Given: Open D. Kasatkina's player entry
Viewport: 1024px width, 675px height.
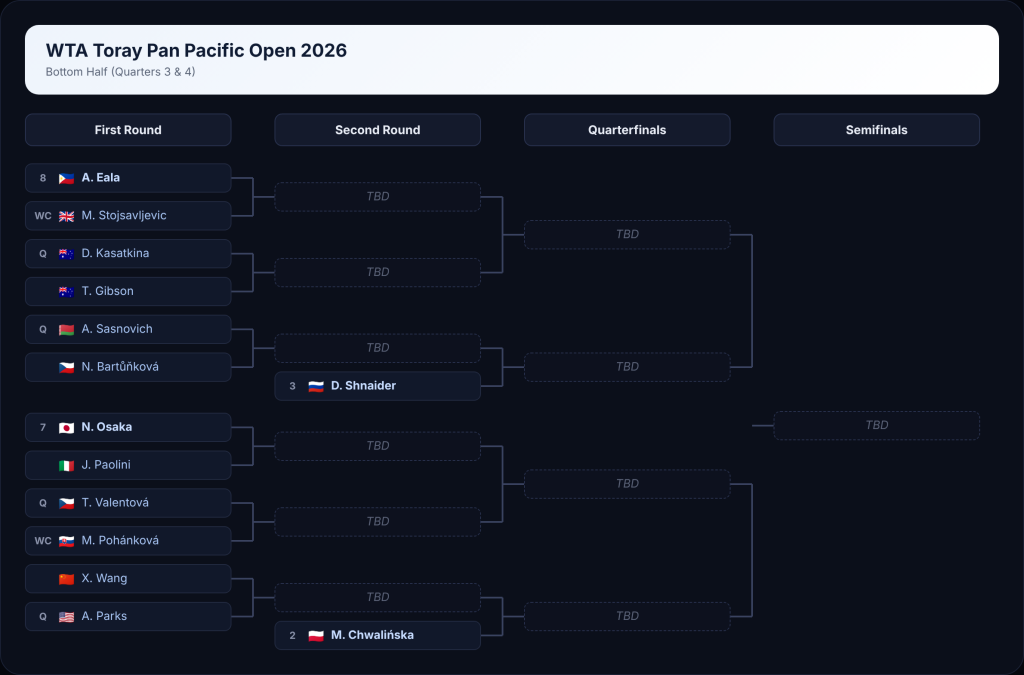Looking at the screenshot, I should click(x=128, y=253).
